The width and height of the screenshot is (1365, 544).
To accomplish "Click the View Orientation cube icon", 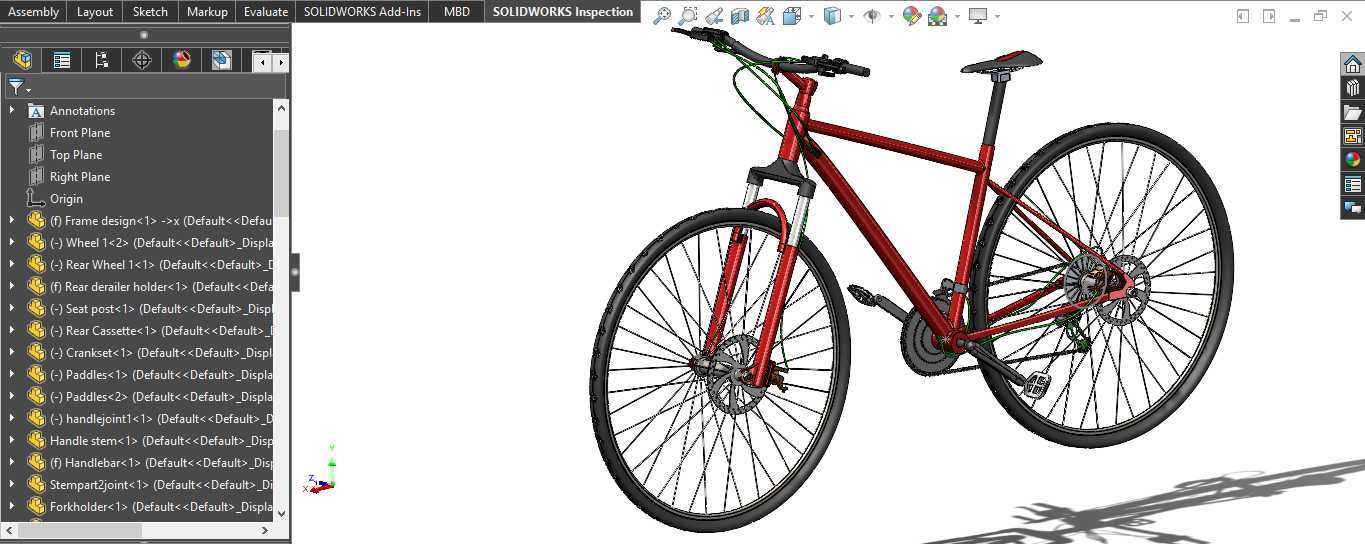I will pyautogui.click(x=792, y=16).
